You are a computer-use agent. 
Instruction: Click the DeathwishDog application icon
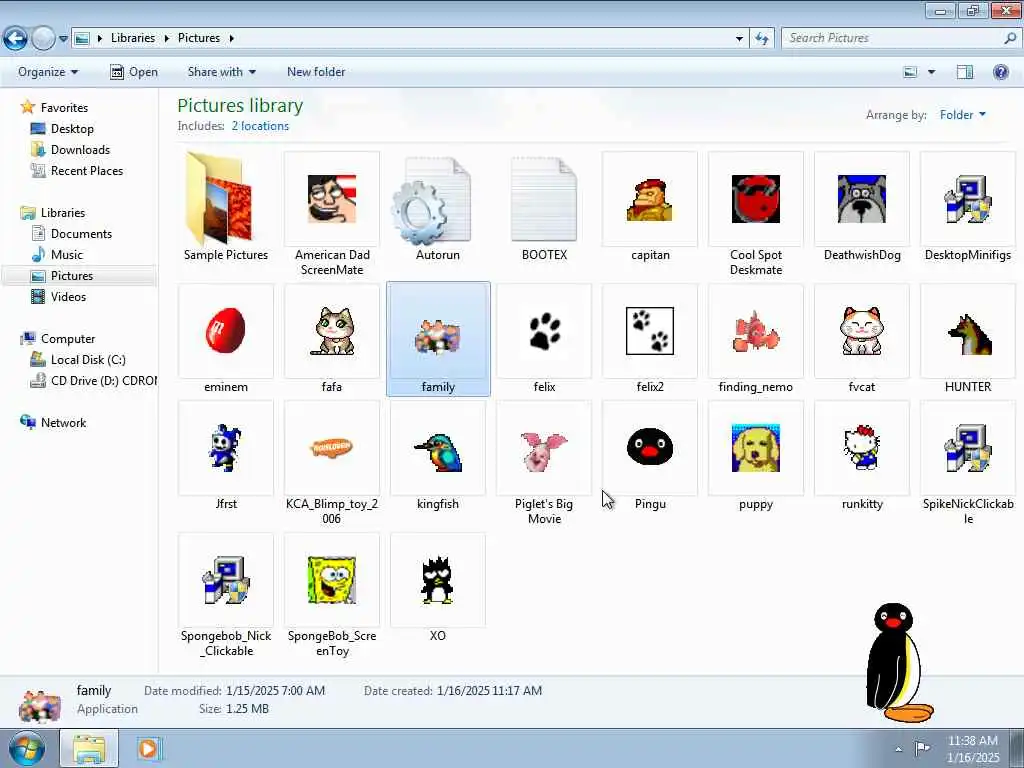(x=861, y=199)
